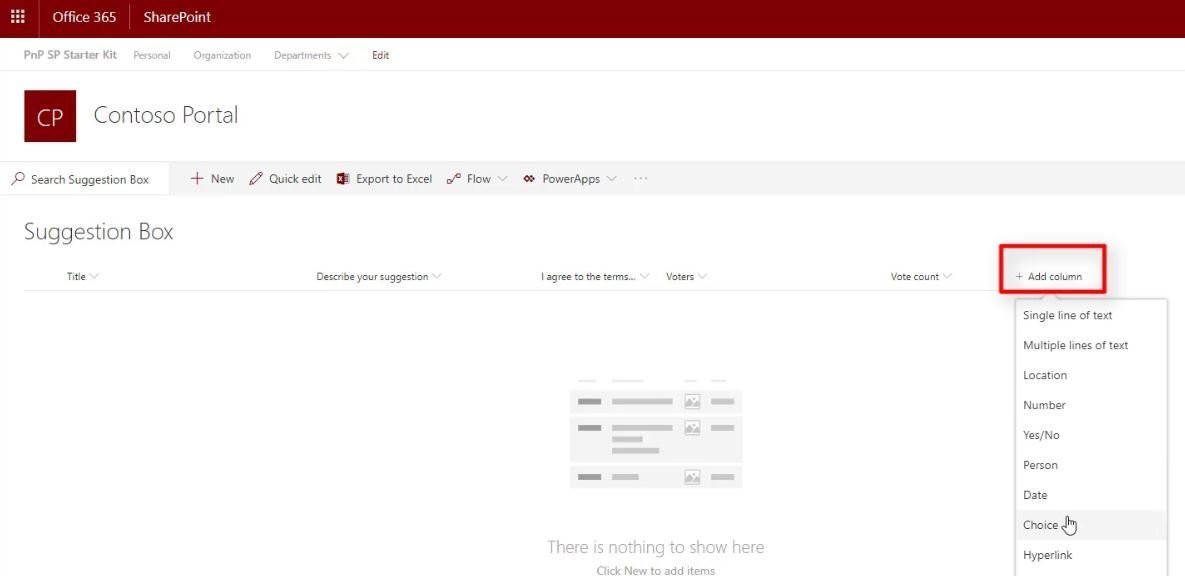Choose Multiple lines of text column type

1091,345
